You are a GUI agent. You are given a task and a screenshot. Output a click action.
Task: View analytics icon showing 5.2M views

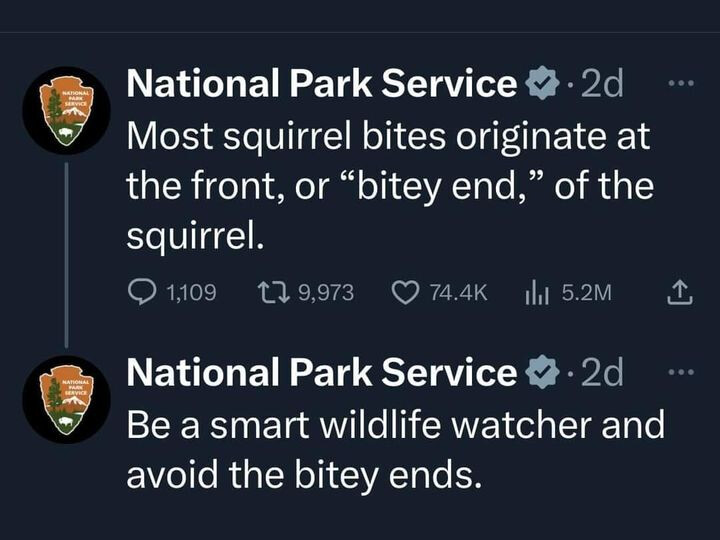[x=537, y=291]
